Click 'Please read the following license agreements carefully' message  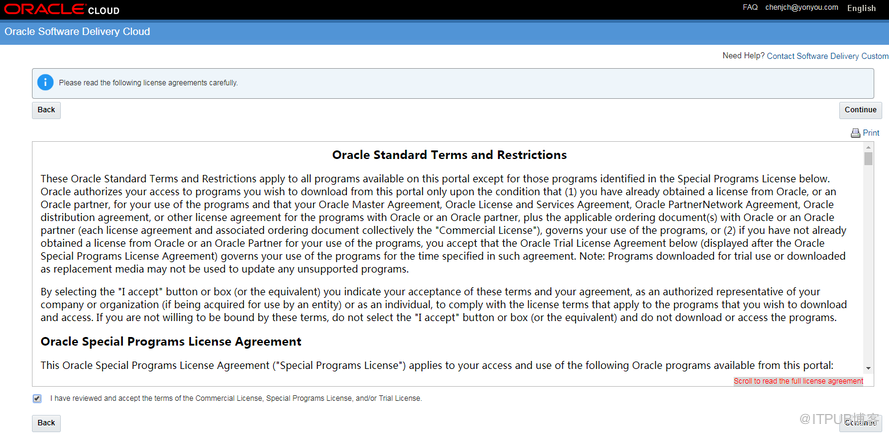tap(149, 83)
